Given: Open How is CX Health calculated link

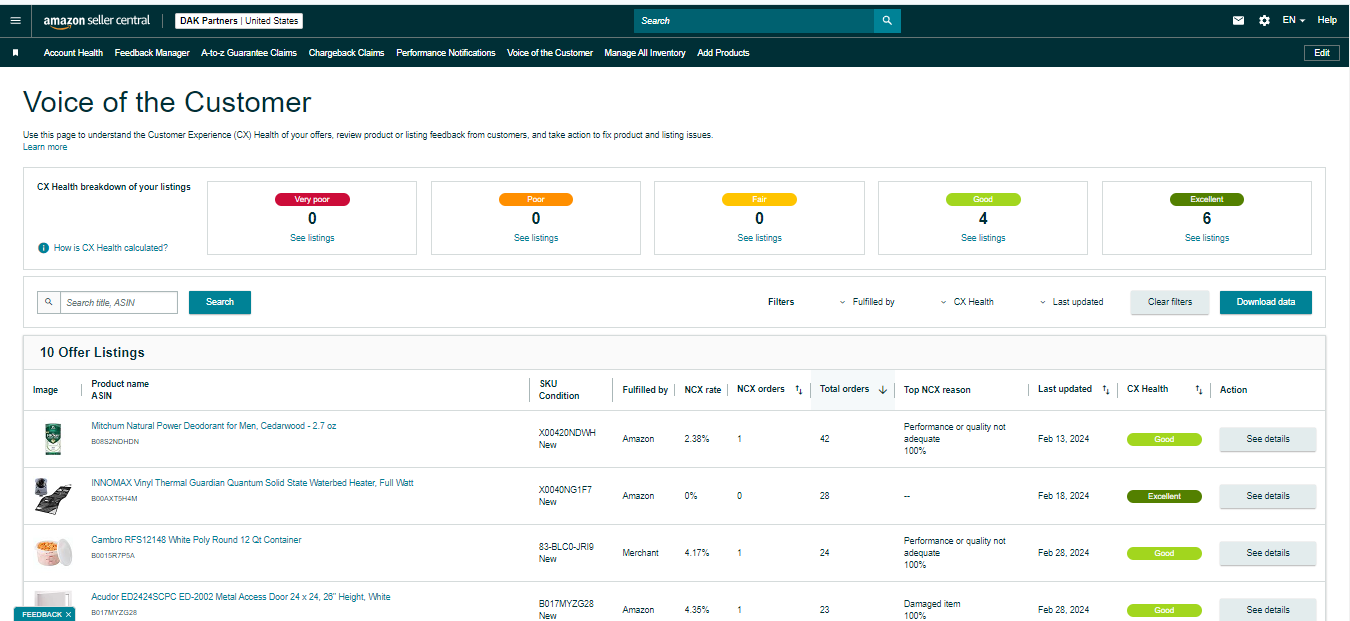Looking at the screenshot, I should point(111,247).
